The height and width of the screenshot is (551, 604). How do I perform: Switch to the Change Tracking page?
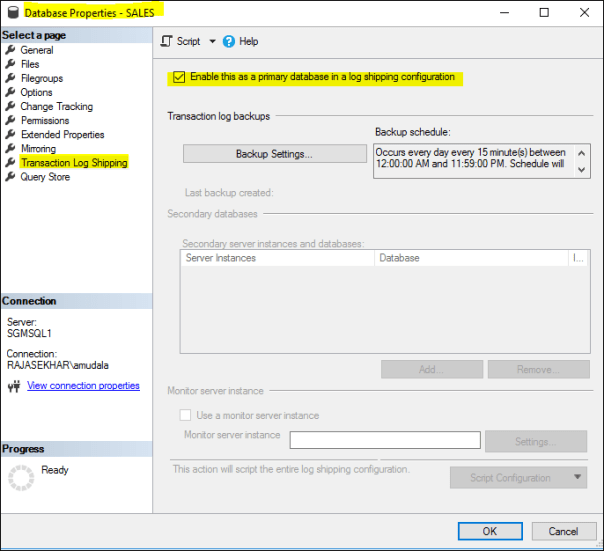(57, 106)
